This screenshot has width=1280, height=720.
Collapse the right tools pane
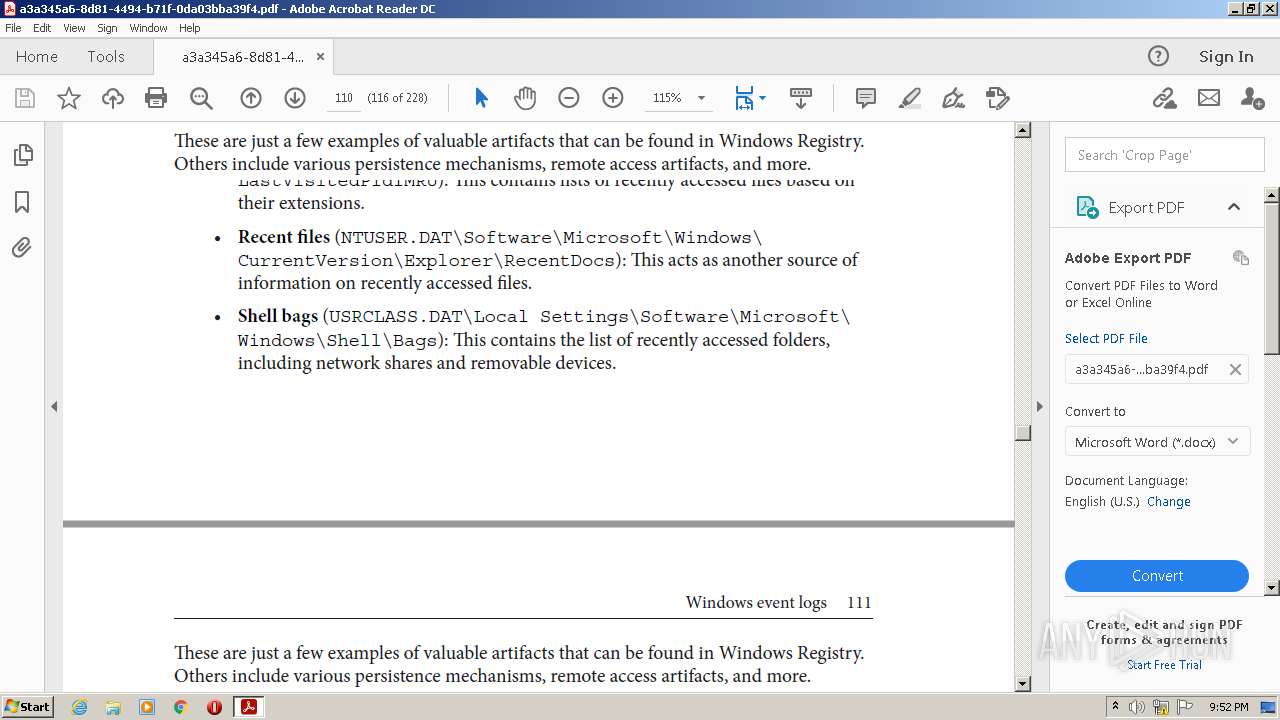pos(1039,407)
